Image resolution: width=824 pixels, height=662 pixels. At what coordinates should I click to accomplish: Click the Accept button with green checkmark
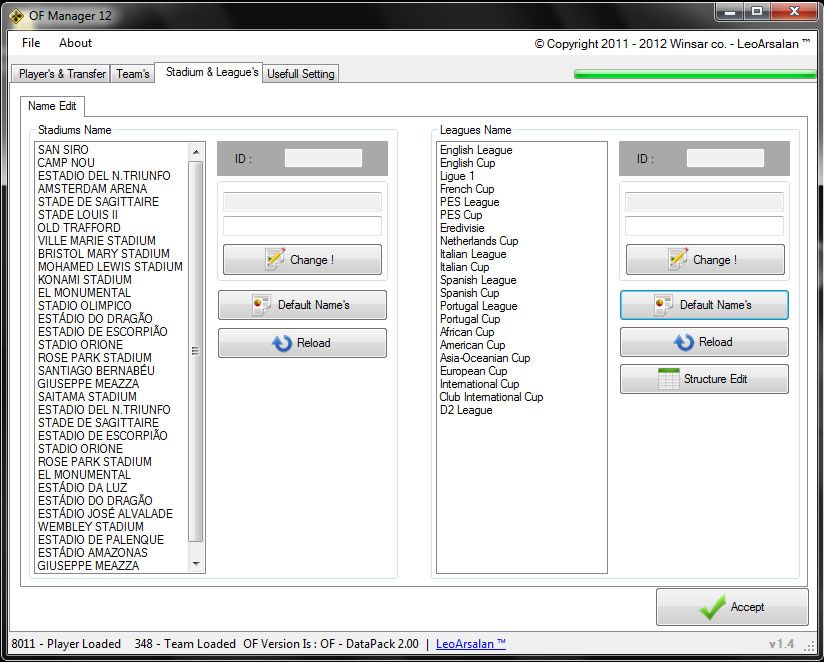(732, 607)
